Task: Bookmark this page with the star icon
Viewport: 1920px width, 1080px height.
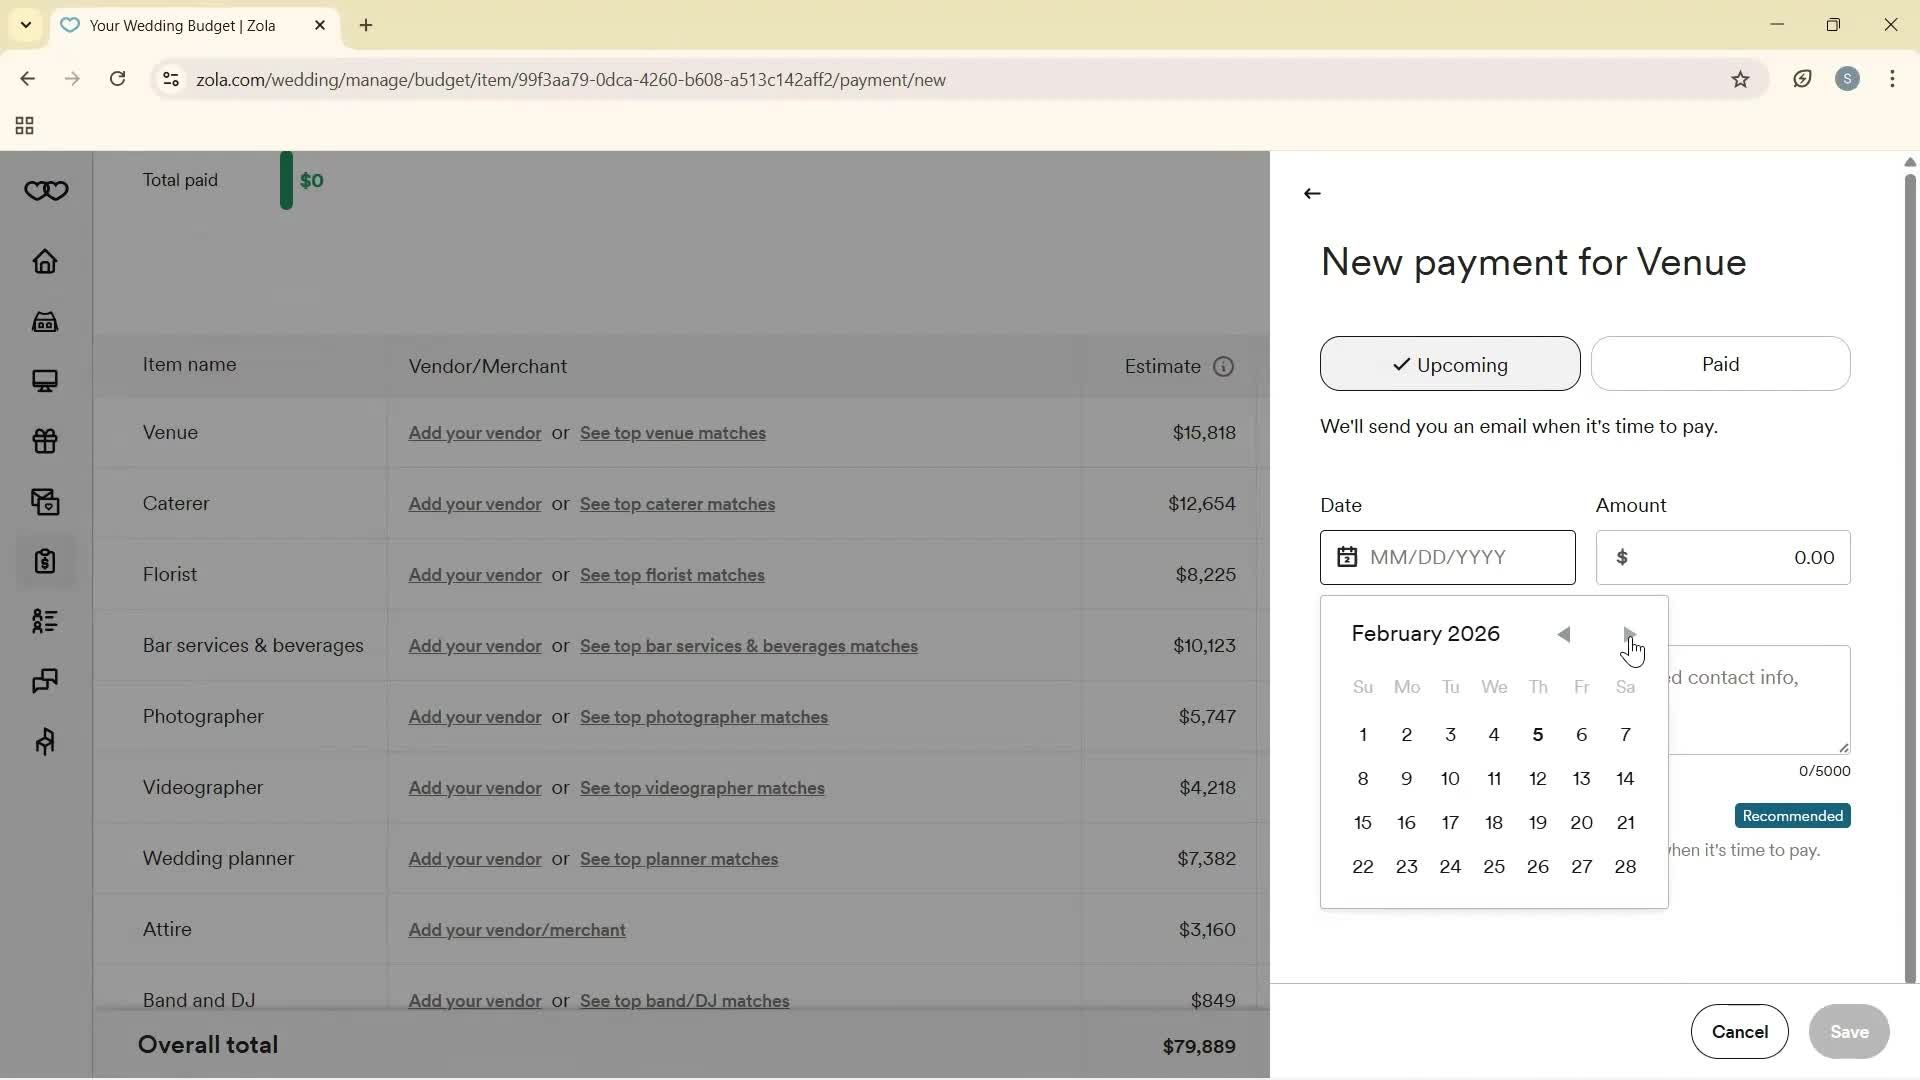Action: click(x=1741, y=79)
